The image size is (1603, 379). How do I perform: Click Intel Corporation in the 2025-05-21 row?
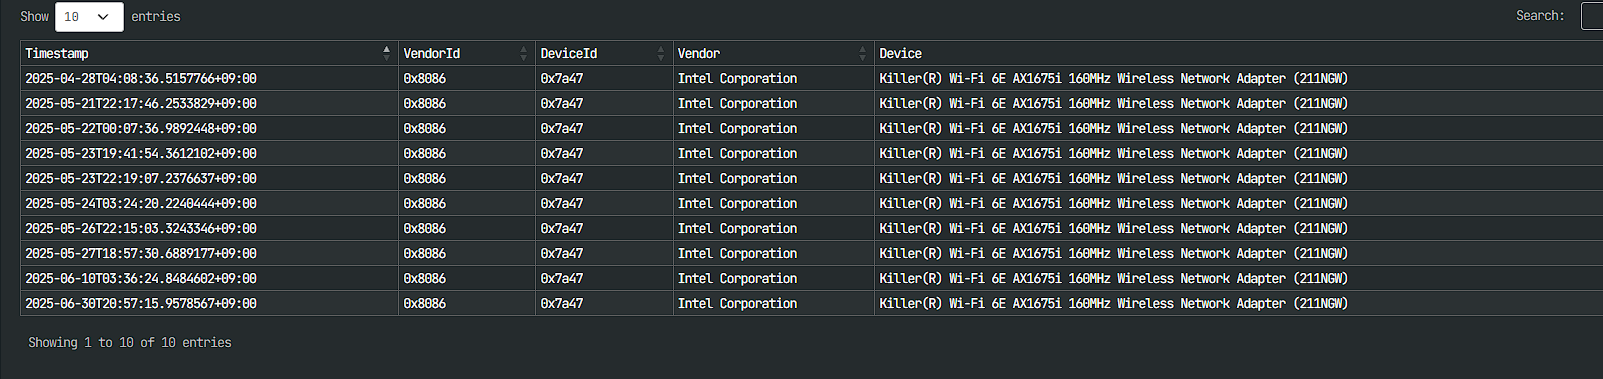tap(738, 103)
